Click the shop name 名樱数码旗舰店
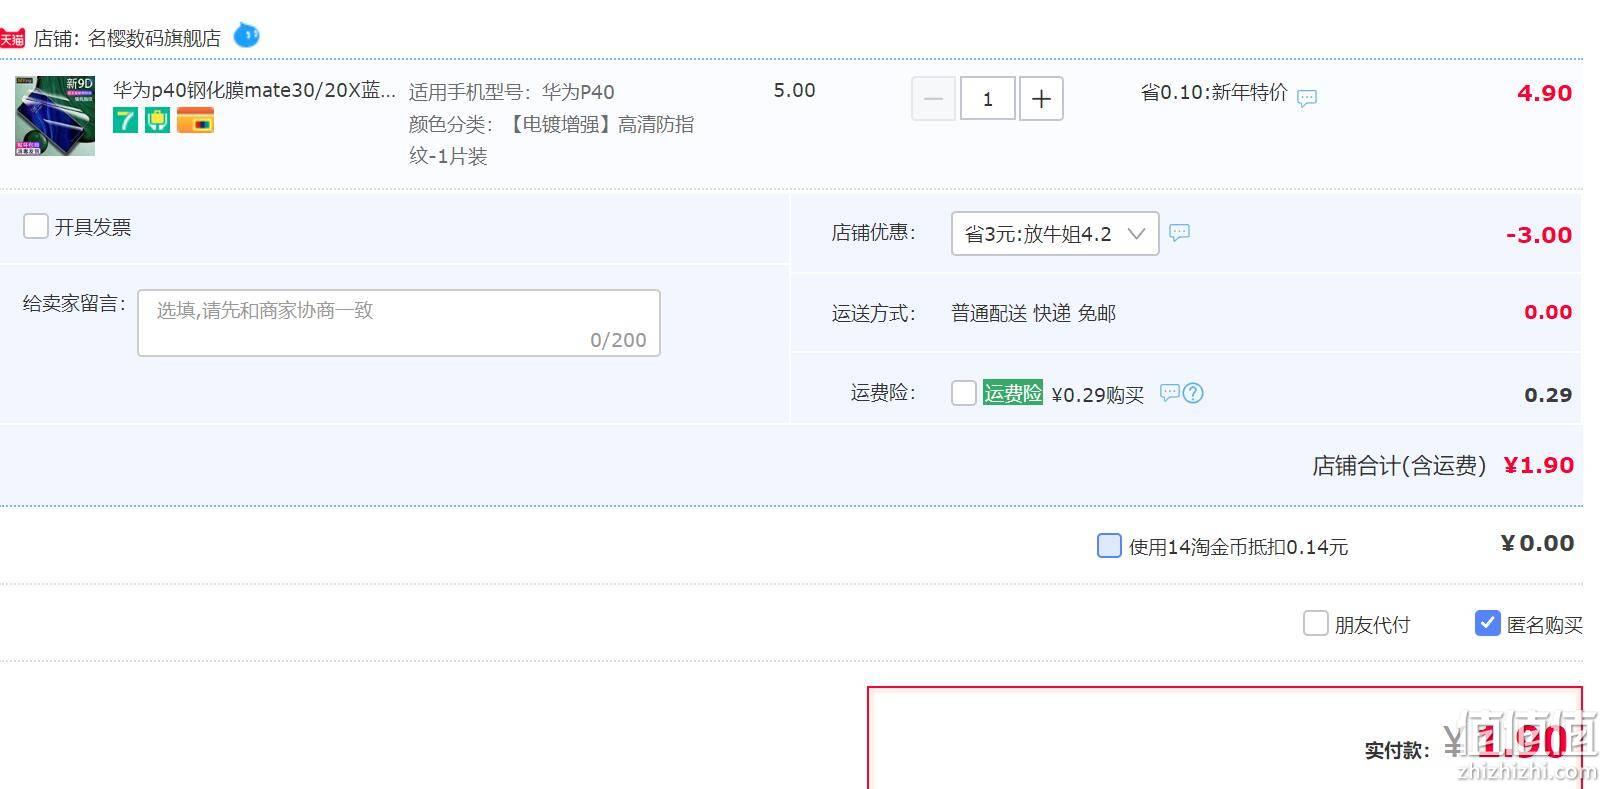 154,38
